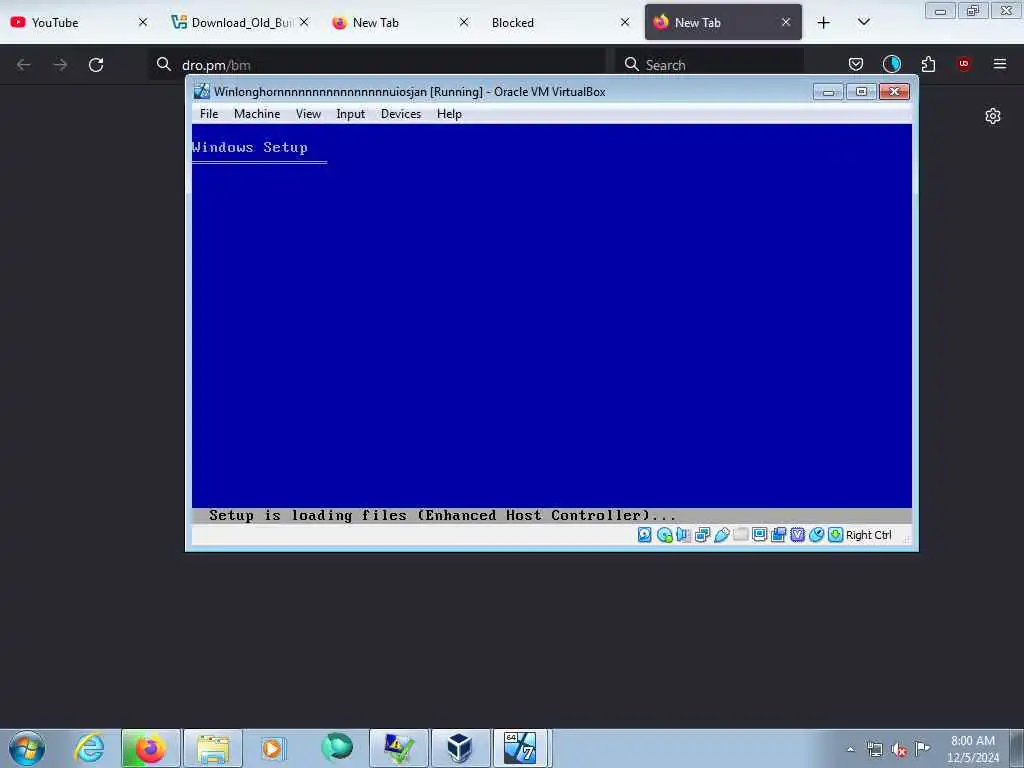1024x768 pixels.
Task: Expand the list all tabs chevron
Action: click(863, 22)
